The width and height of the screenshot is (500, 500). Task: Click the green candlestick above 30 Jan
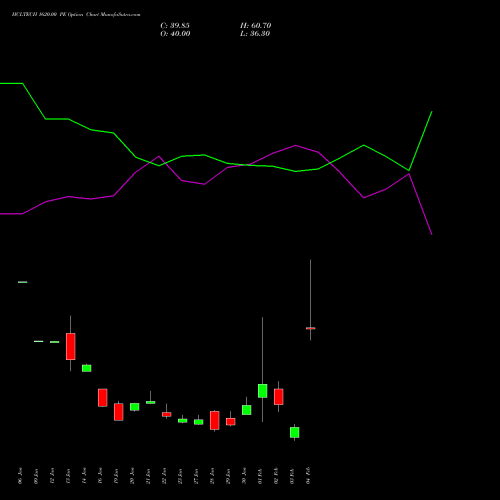[x=247, y=410]
